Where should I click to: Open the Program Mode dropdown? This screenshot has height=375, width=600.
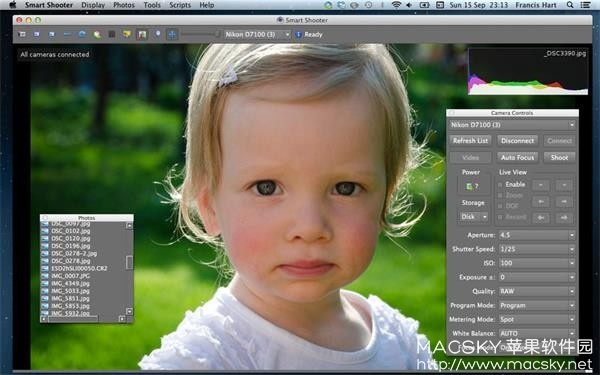[x=537, y=305]
